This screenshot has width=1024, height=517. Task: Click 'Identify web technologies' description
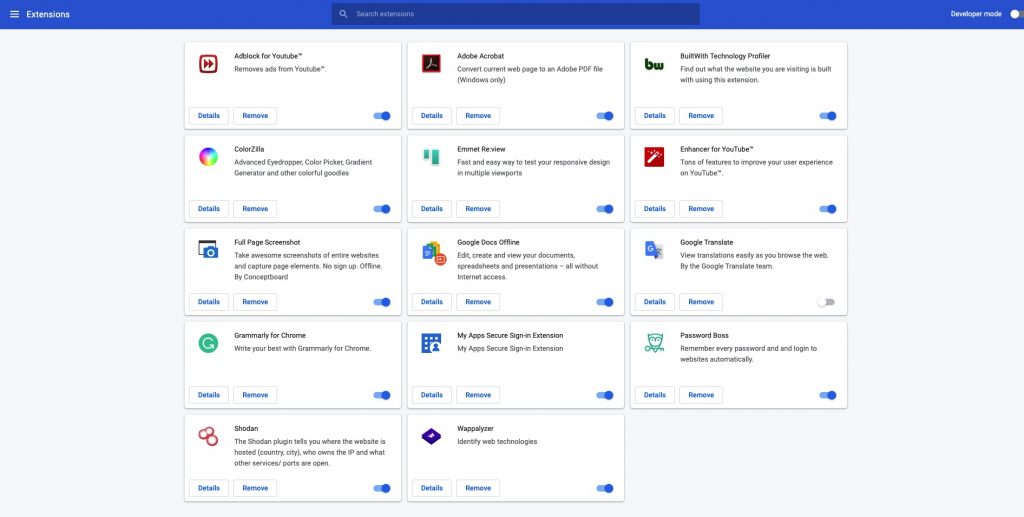[x=497, y=441]
